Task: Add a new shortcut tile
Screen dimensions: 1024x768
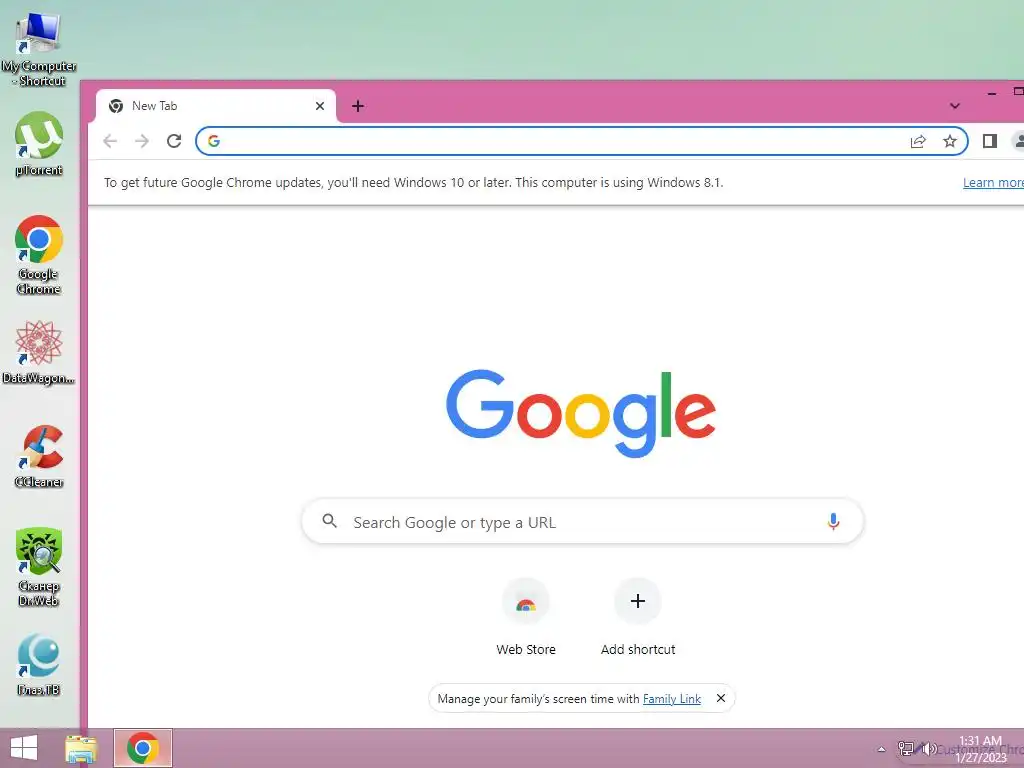Action: pyautogui.click(x=638, y=616)
